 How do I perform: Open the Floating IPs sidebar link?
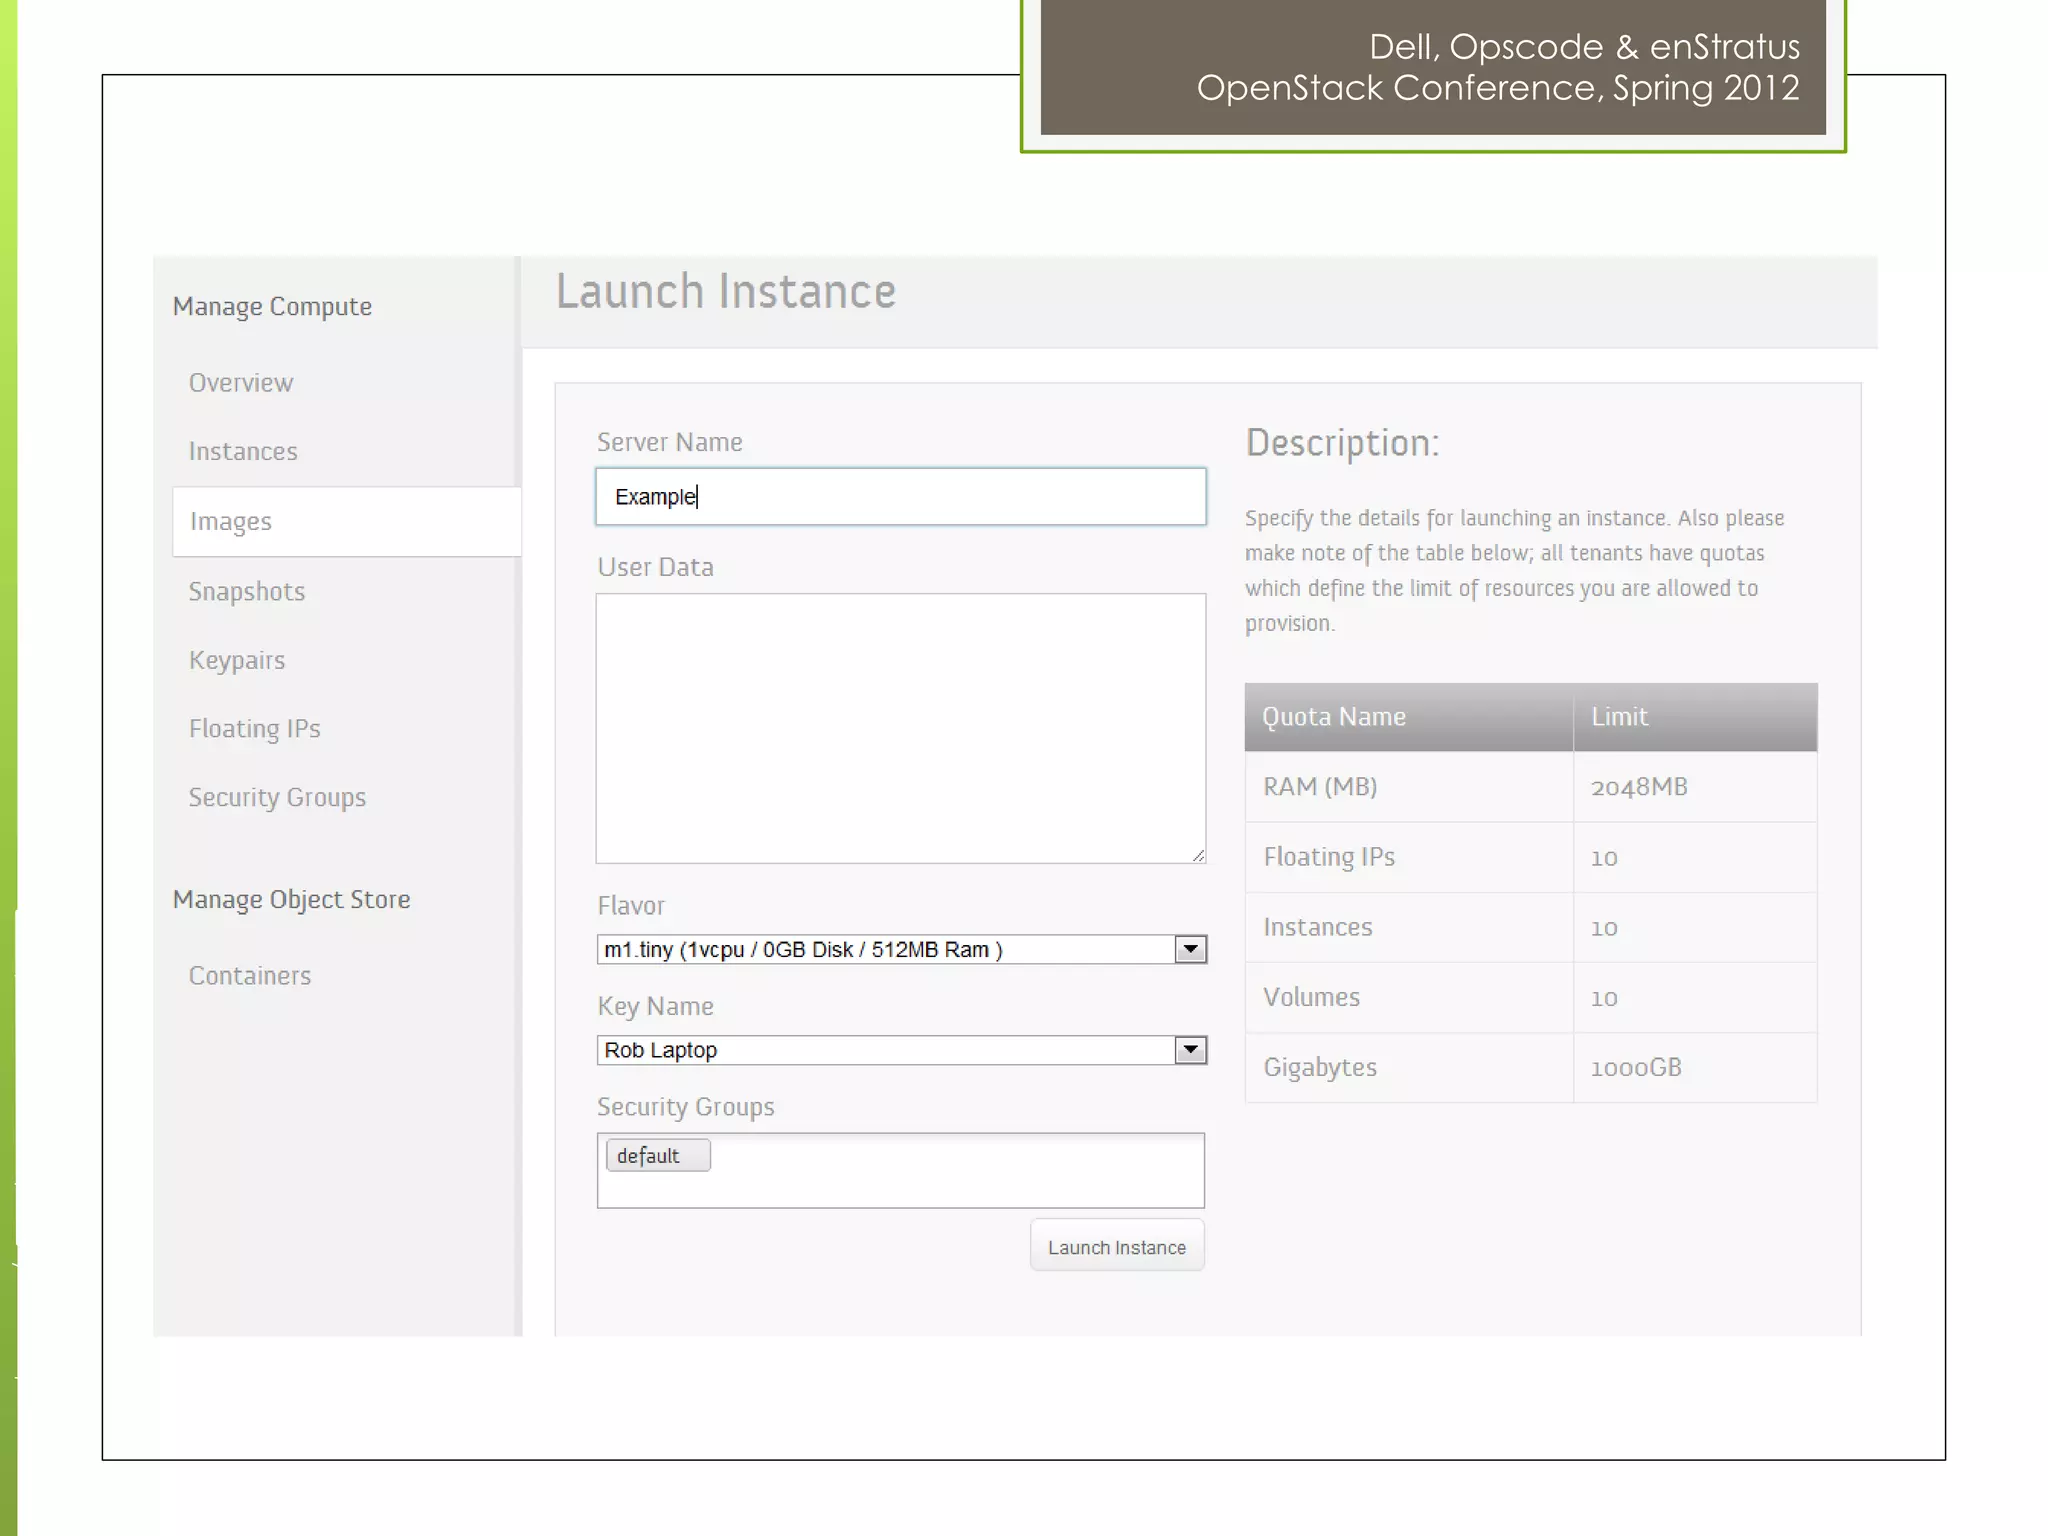255,729
